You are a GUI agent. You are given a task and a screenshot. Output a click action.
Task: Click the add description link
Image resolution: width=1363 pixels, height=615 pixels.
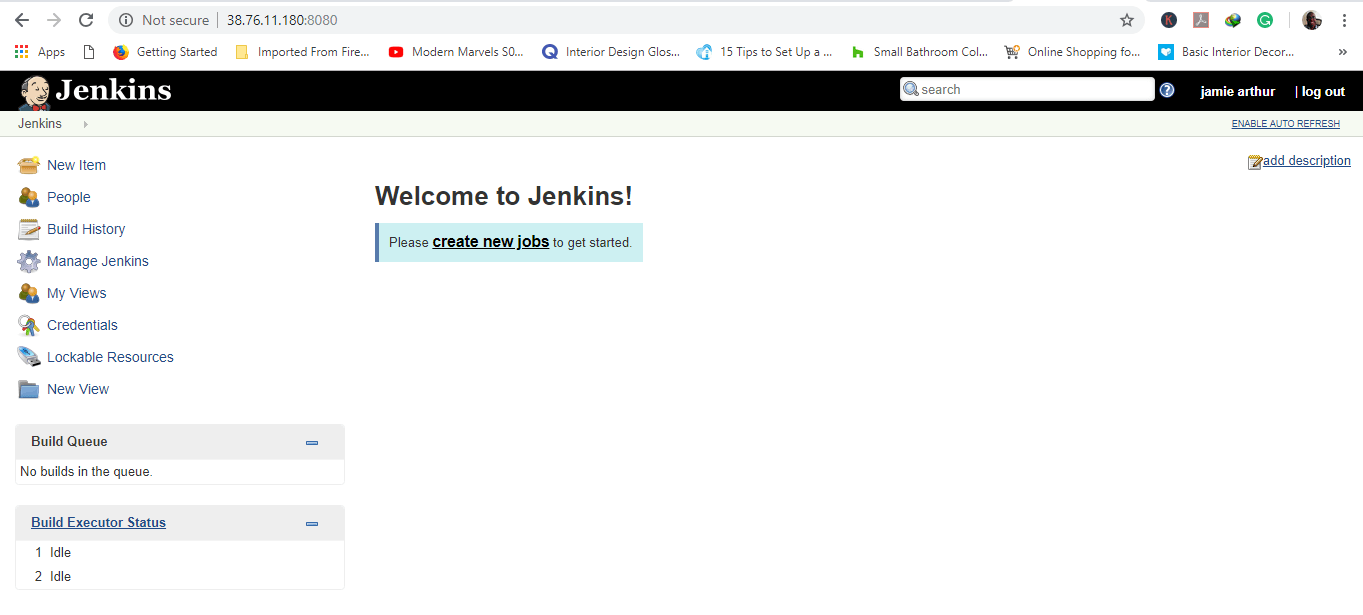[1307, 161]
